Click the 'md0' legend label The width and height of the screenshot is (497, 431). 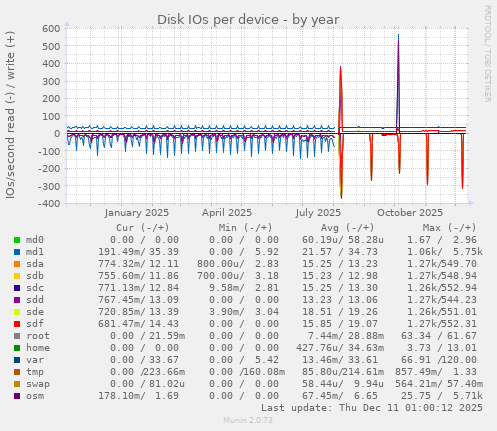(35, 240)
